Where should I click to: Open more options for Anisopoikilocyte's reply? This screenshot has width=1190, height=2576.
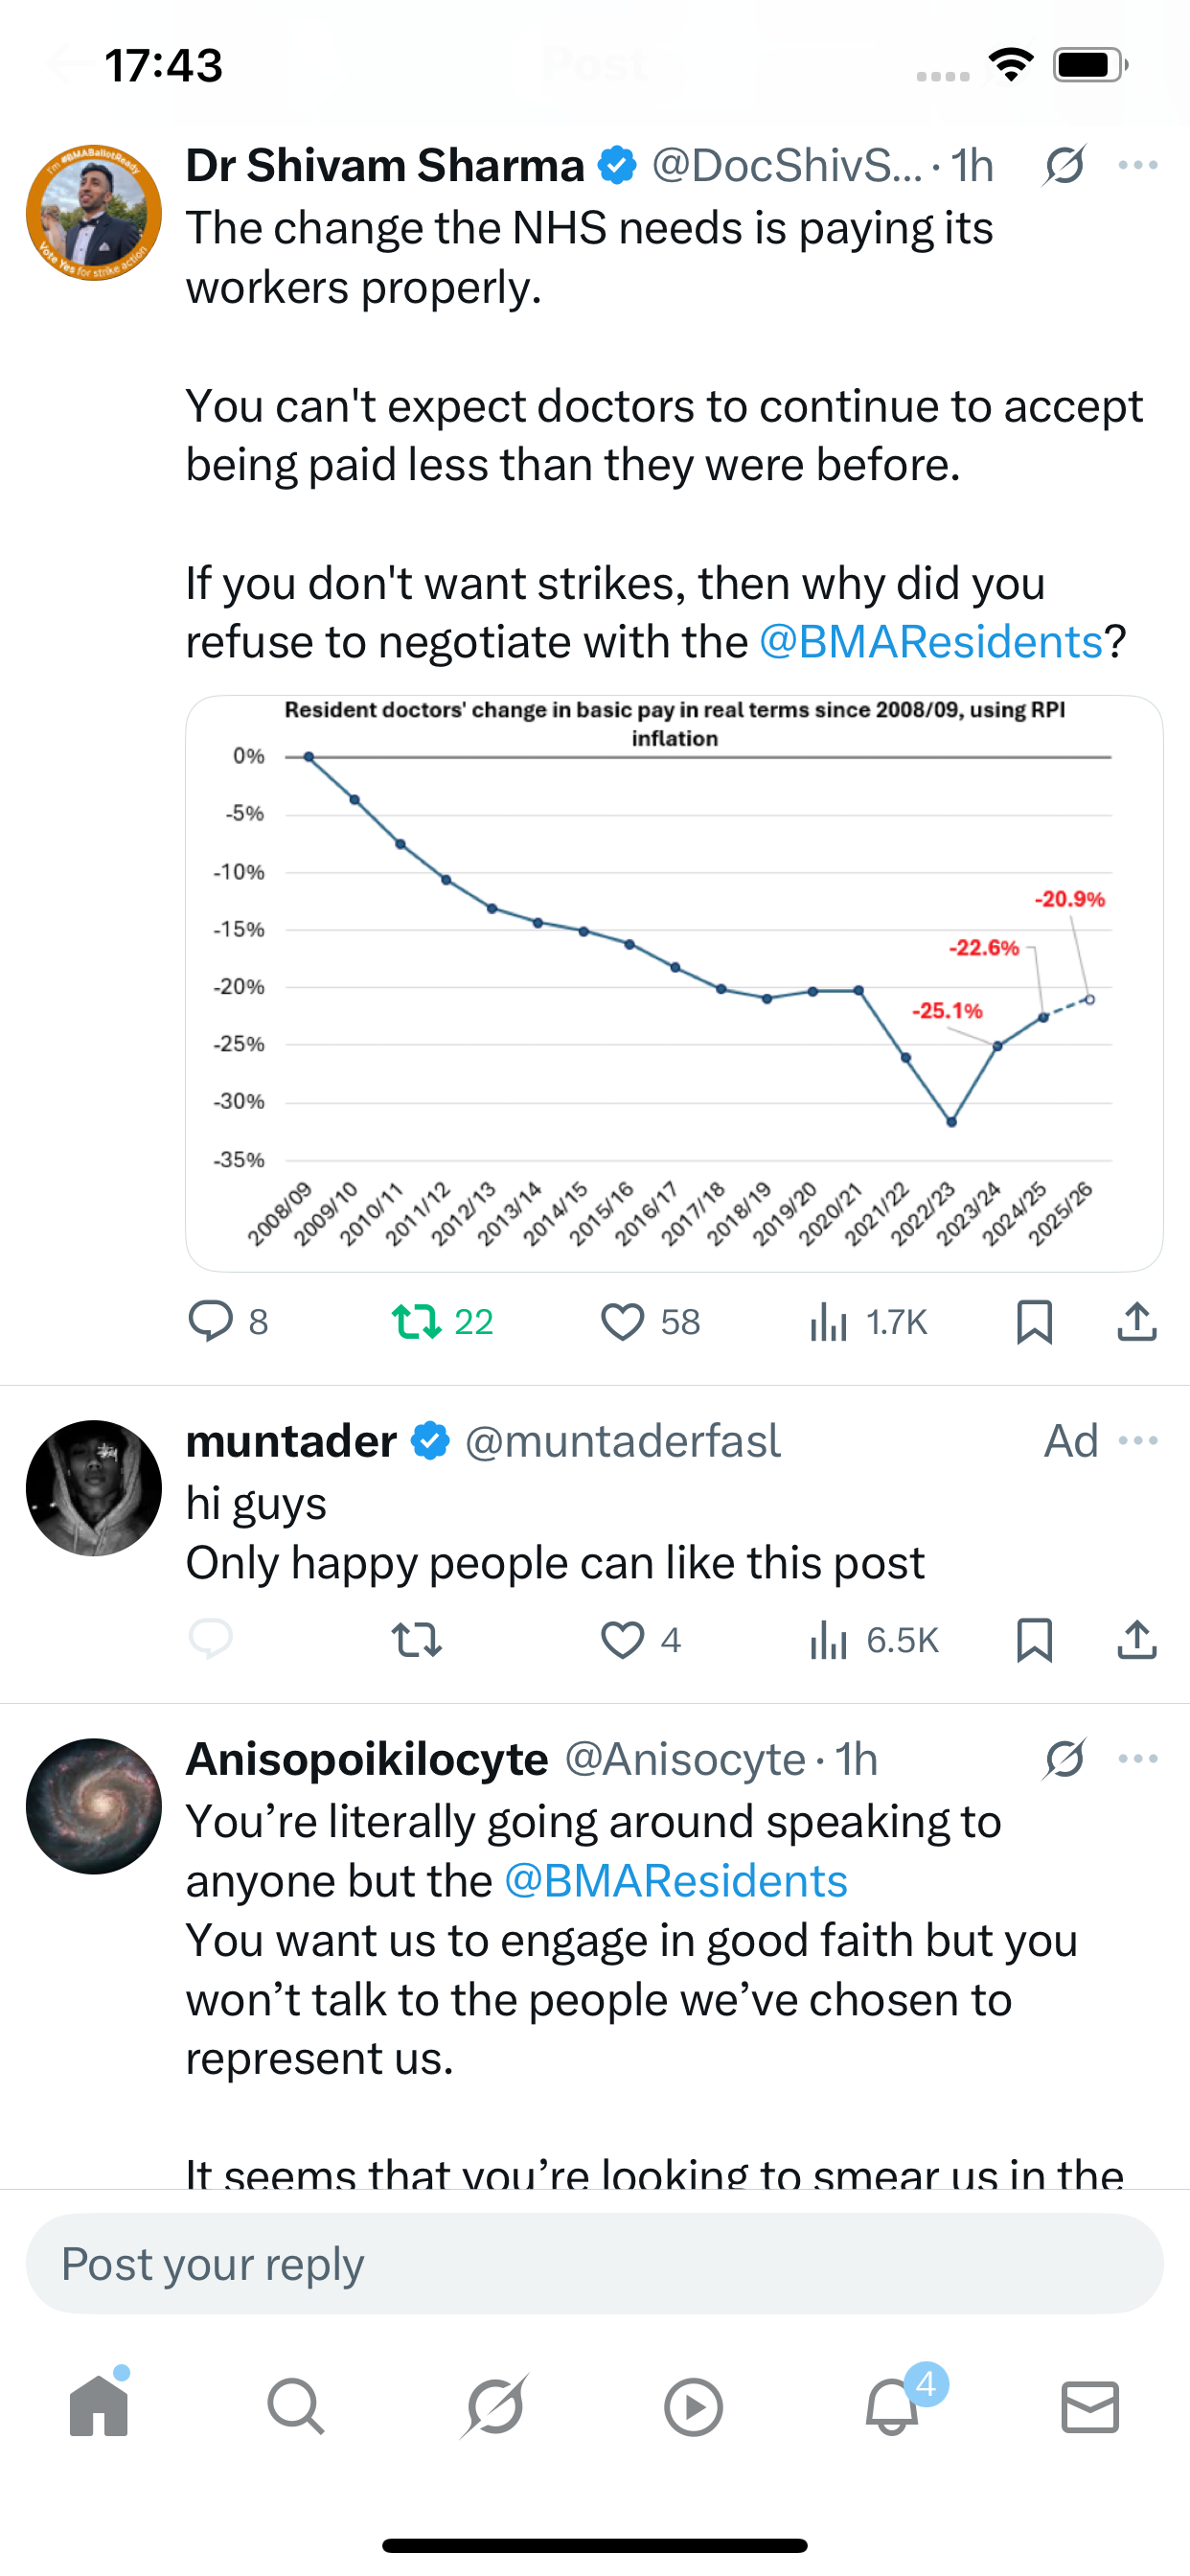1138,1759
